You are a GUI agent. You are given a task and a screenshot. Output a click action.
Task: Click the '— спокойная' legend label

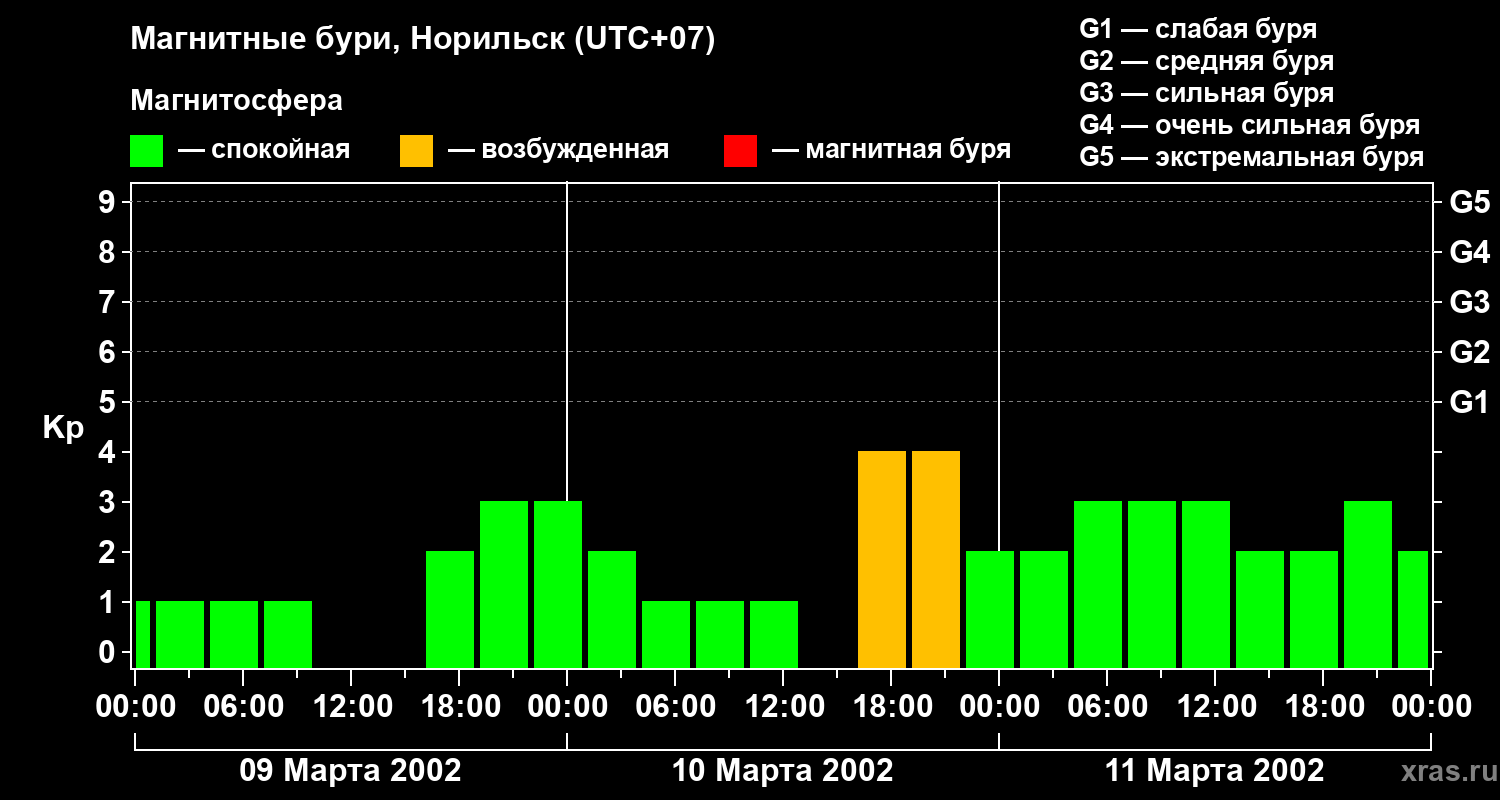tap(264, 150)
